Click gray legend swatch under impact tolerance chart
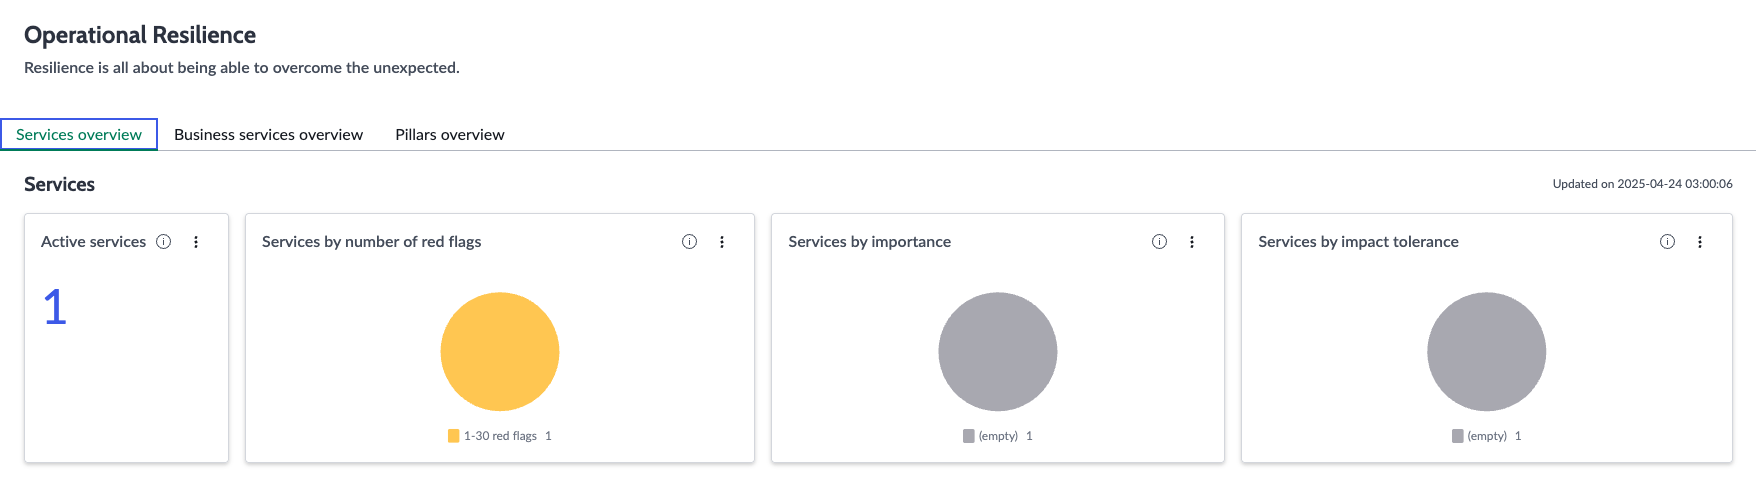Screen dimensions: 1756x480 click(1458, 436)
